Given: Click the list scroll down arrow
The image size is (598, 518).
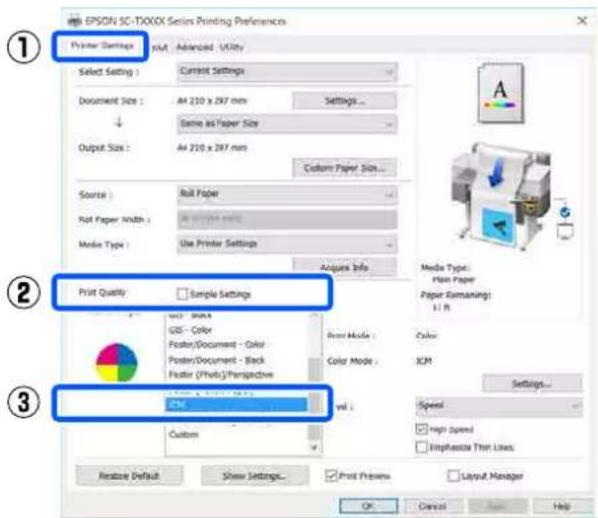Looking at the screenshot, I should pyautogui.click(x=314, y=447).
